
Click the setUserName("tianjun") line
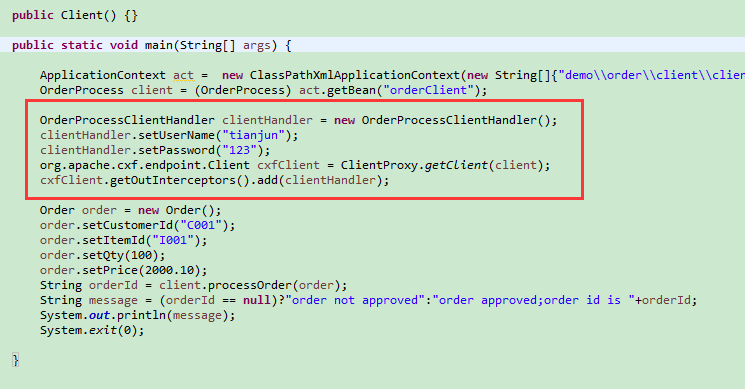pyautogui.click(x=169, y=135)
